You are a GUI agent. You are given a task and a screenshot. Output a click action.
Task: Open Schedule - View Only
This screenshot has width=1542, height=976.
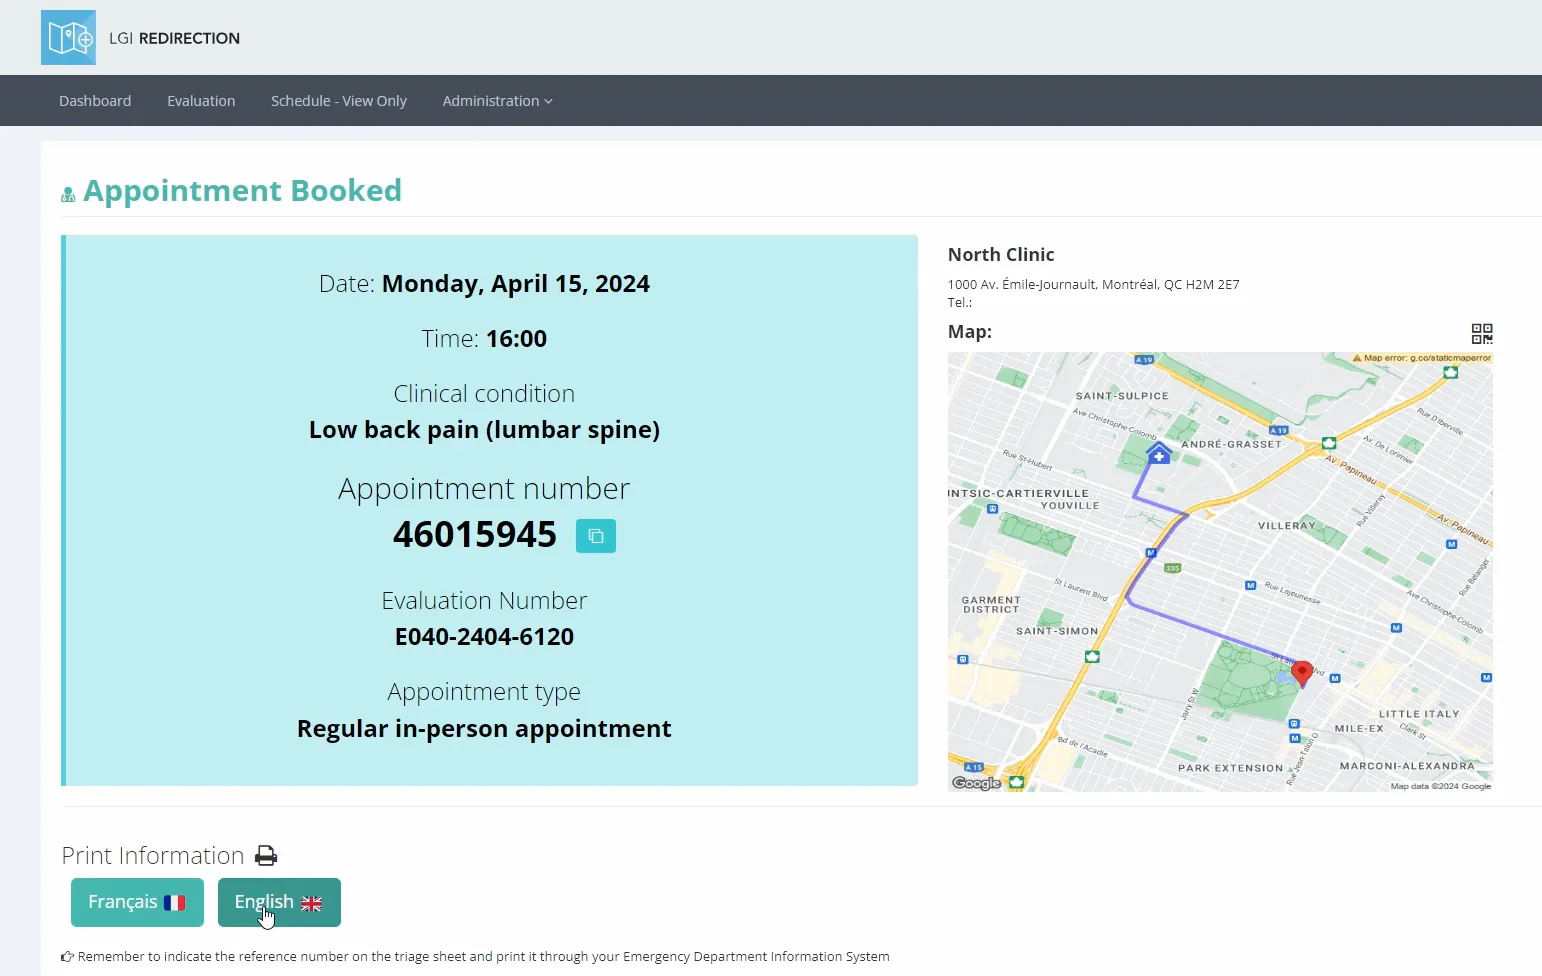tap(339, 101)
